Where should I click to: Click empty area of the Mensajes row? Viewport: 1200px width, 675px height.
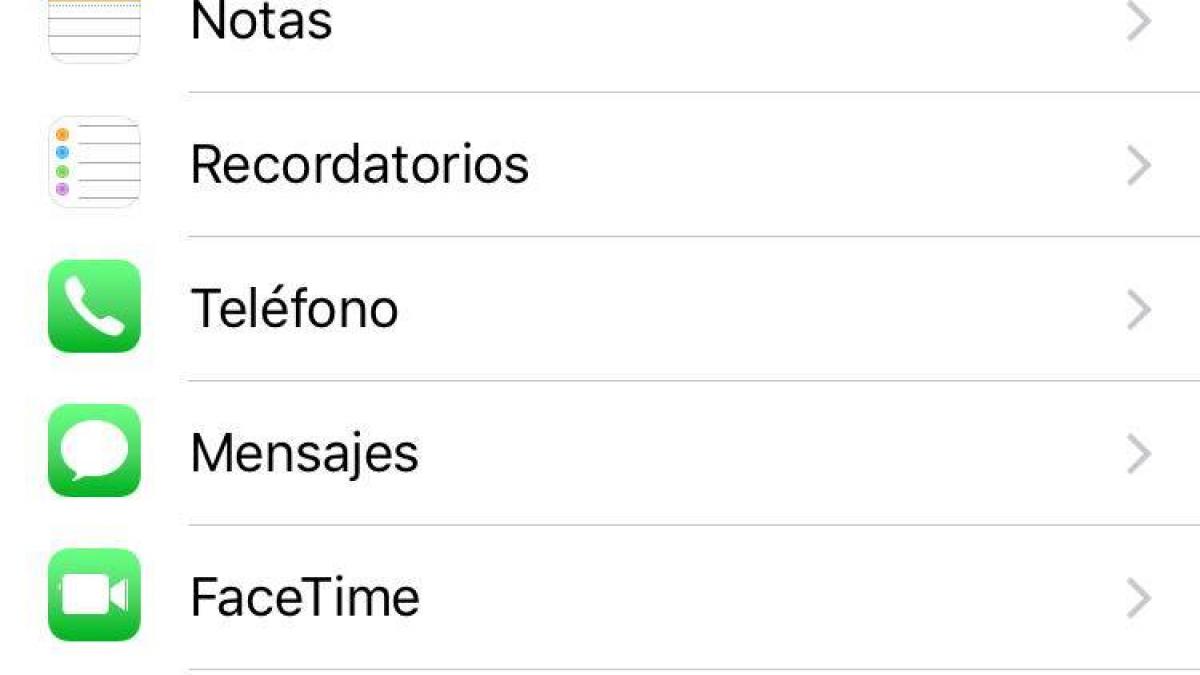coord(770,453)
